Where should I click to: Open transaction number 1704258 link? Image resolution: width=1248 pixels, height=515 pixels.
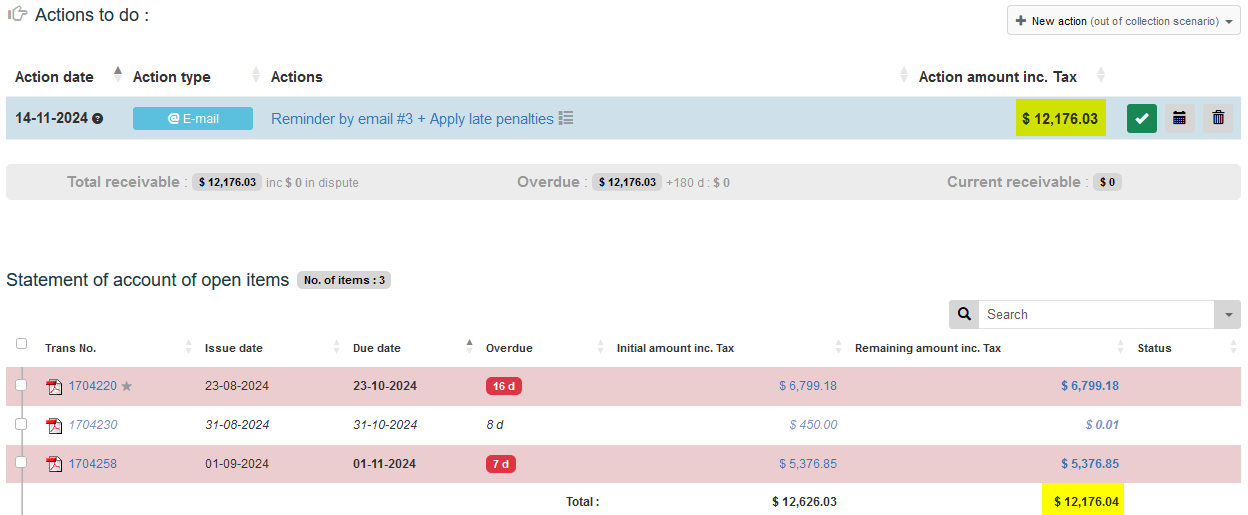pos(93,464)
